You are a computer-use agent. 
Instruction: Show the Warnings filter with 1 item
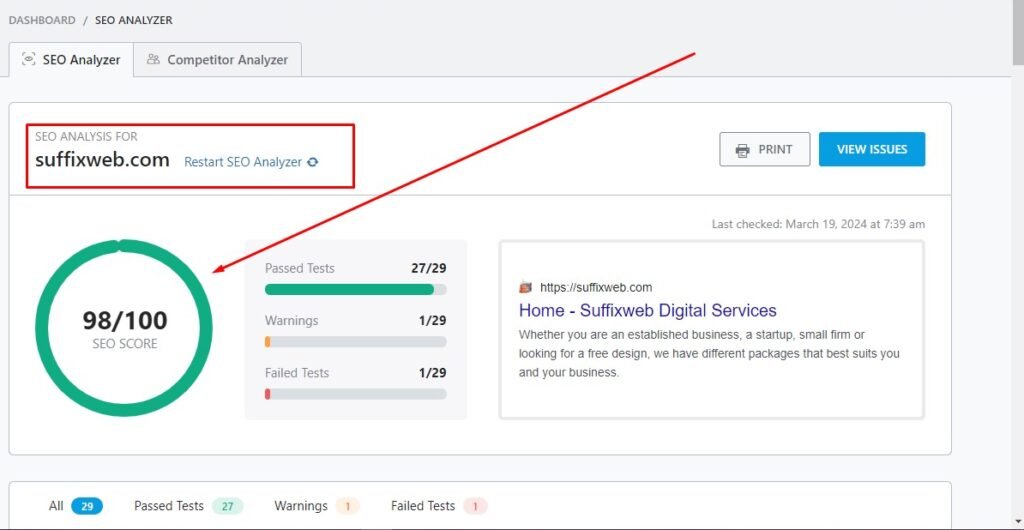point(316,506)
